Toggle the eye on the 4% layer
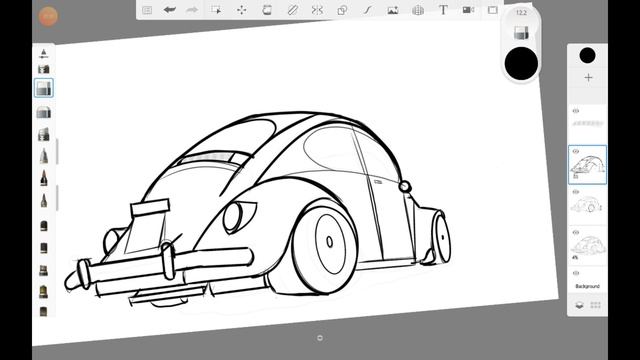 click(576, 233)
